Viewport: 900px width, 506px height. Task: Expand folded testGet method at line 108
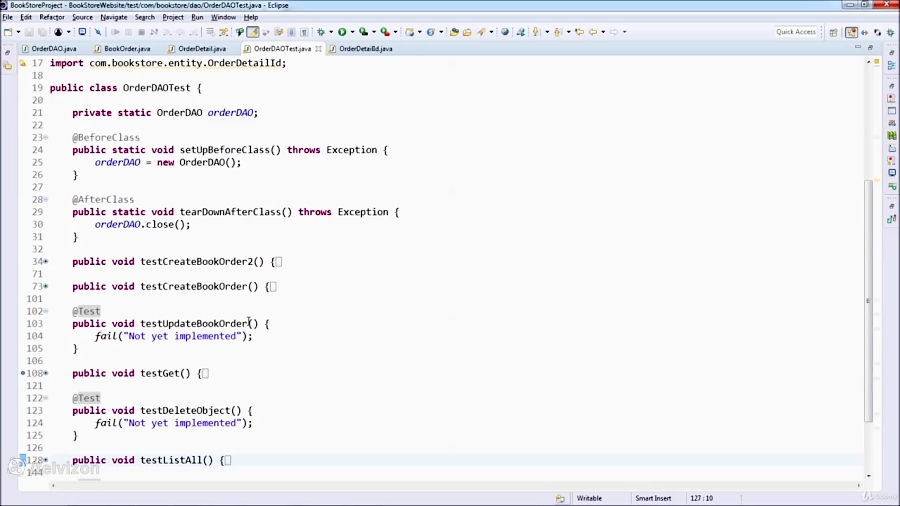46,373
